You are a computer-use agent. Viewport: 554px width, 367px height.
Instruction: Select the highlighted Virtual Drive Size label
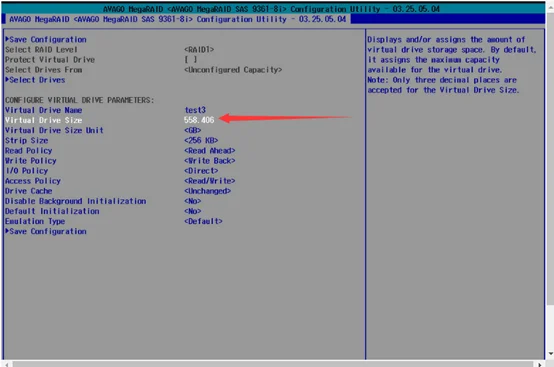pyautogui.click(x=43, y=120)
